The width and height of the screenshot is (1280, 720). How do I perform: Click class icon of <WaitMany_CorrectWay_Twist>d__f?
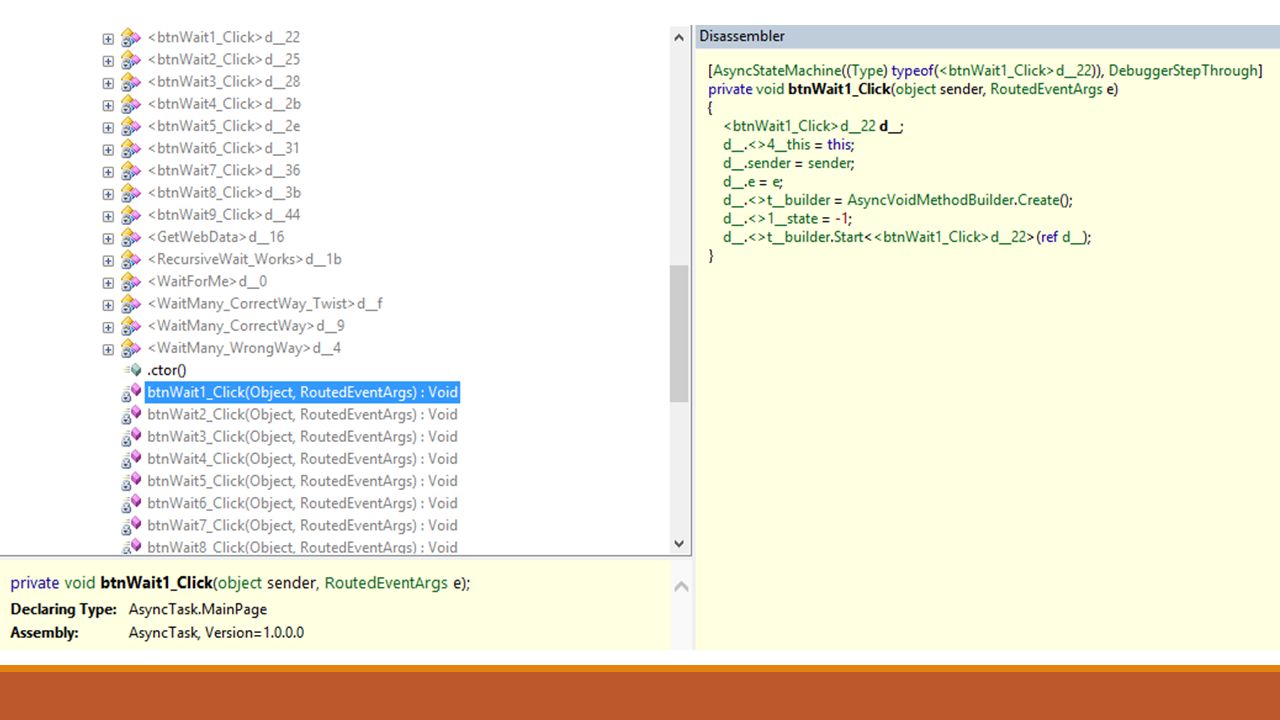[131, 304]
